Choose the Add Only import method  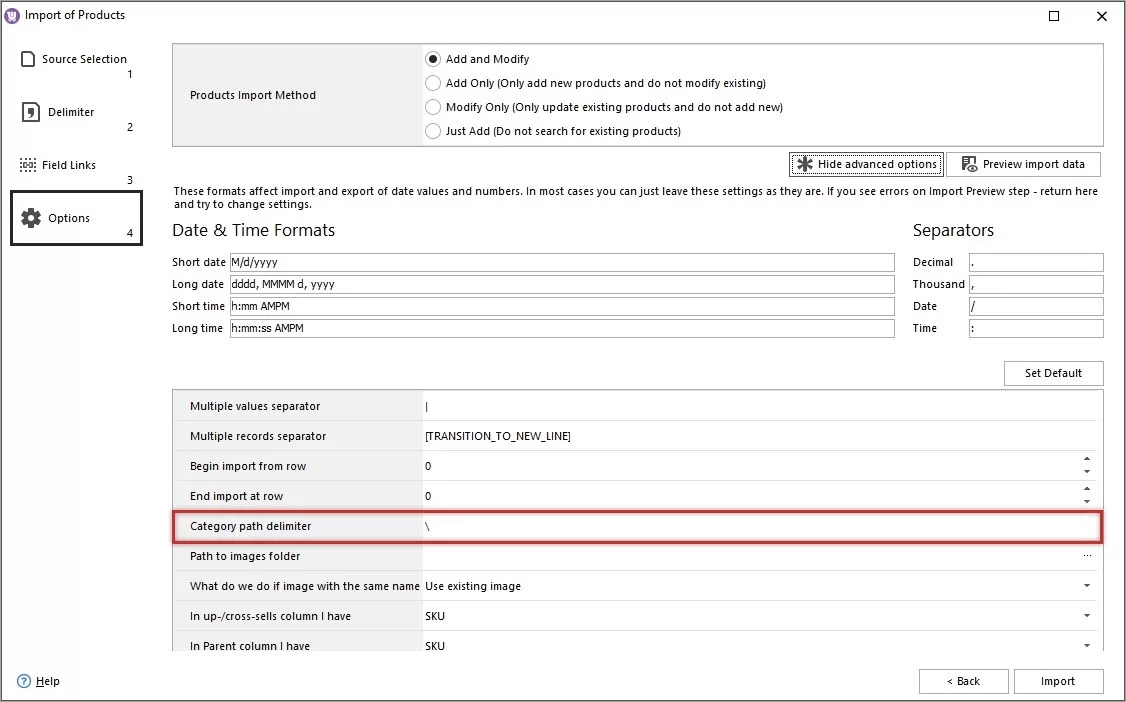click(x=432, y=82)
